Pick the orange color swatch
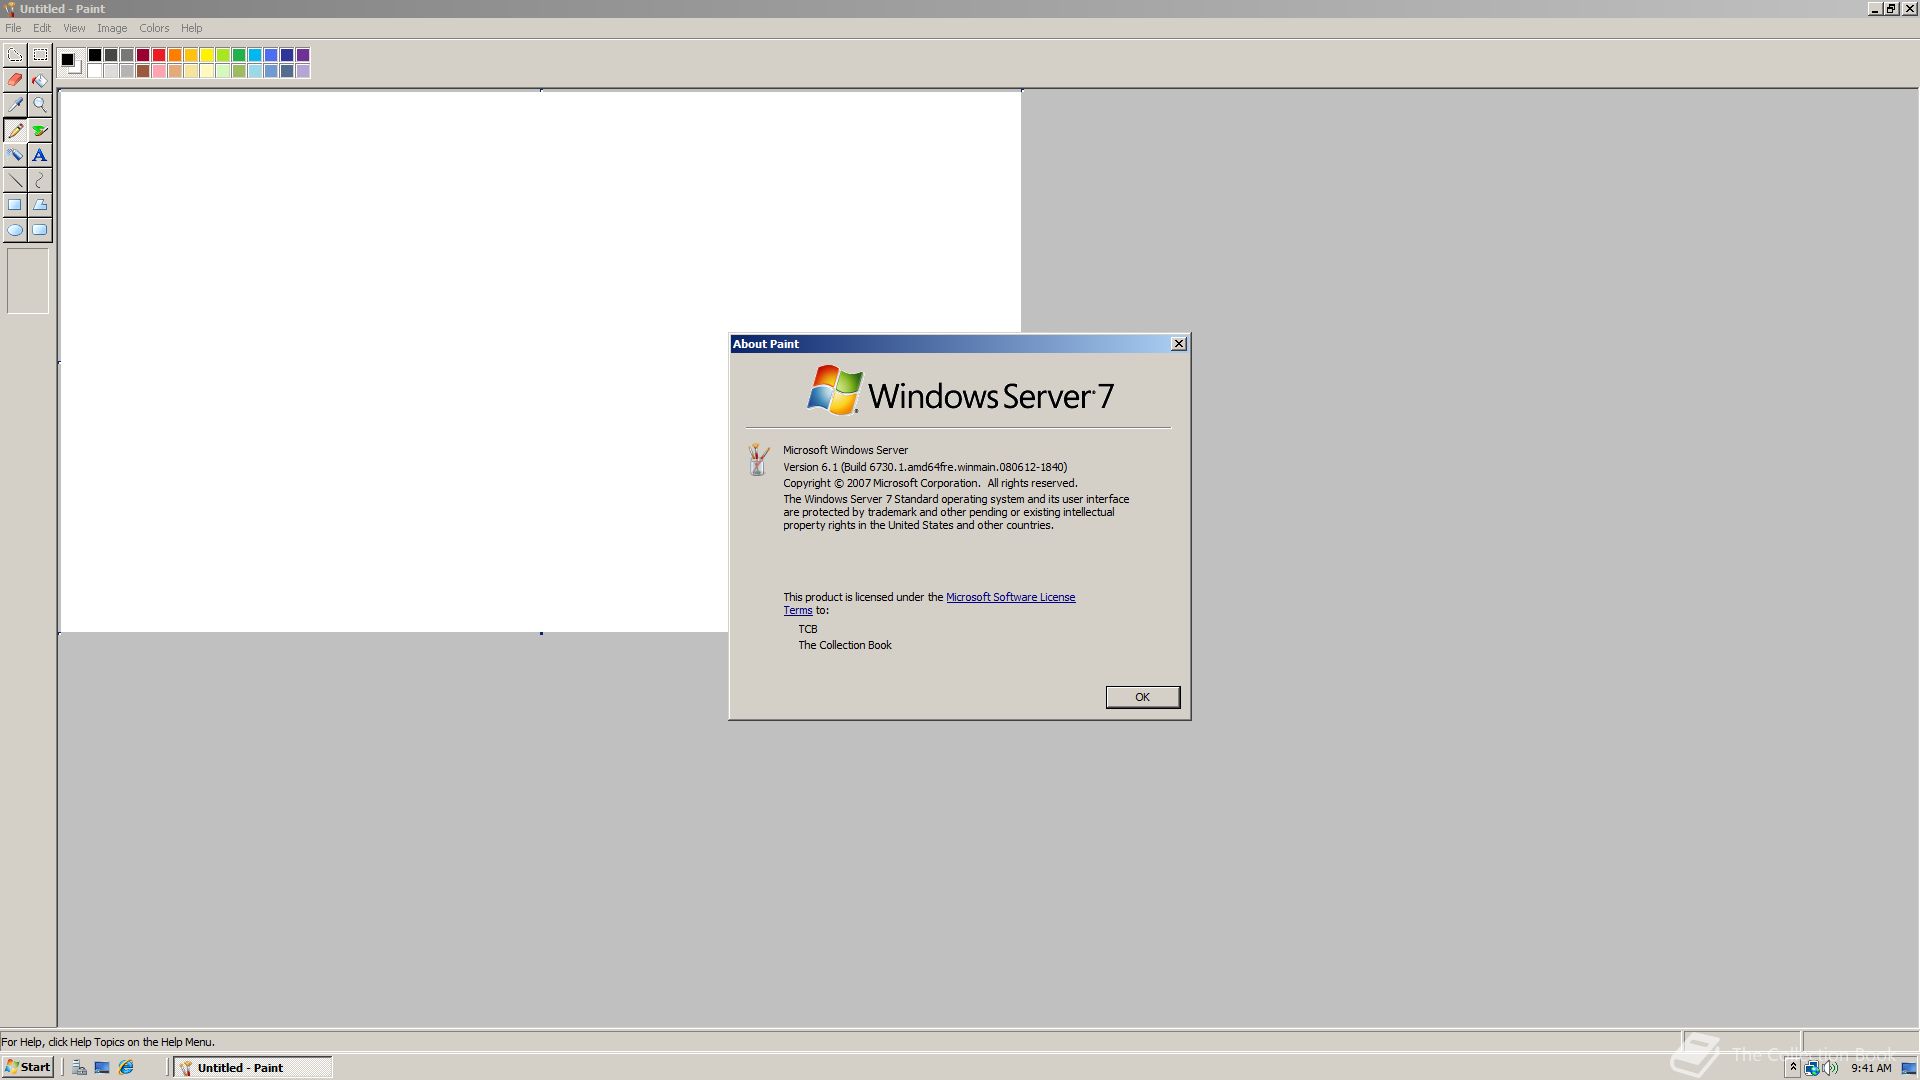Screen dimensions: 1920x1080 tap(175, 55)
